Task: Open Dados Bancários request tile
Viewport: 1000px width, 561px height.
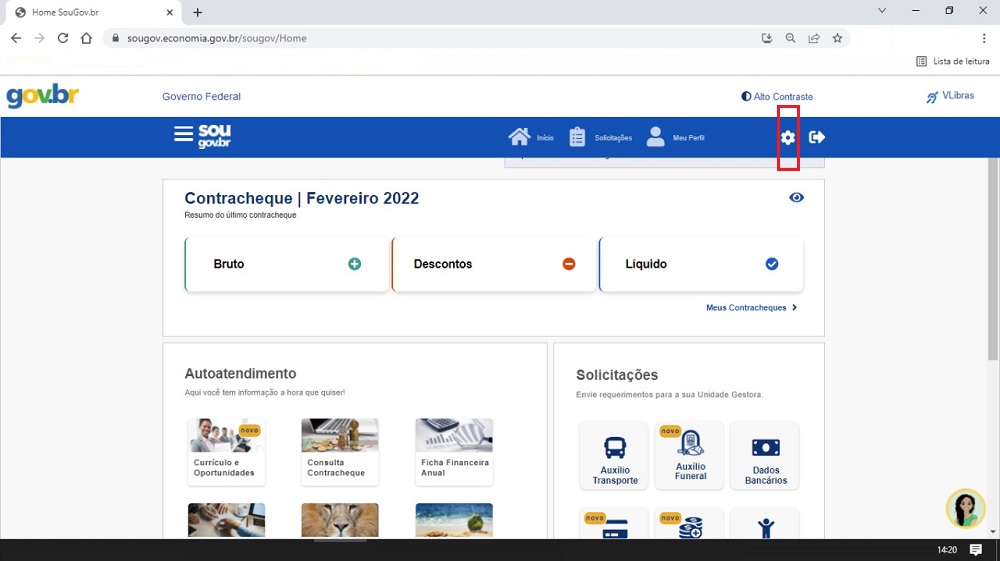Action: pyautogui.click(x=765, y=456)
